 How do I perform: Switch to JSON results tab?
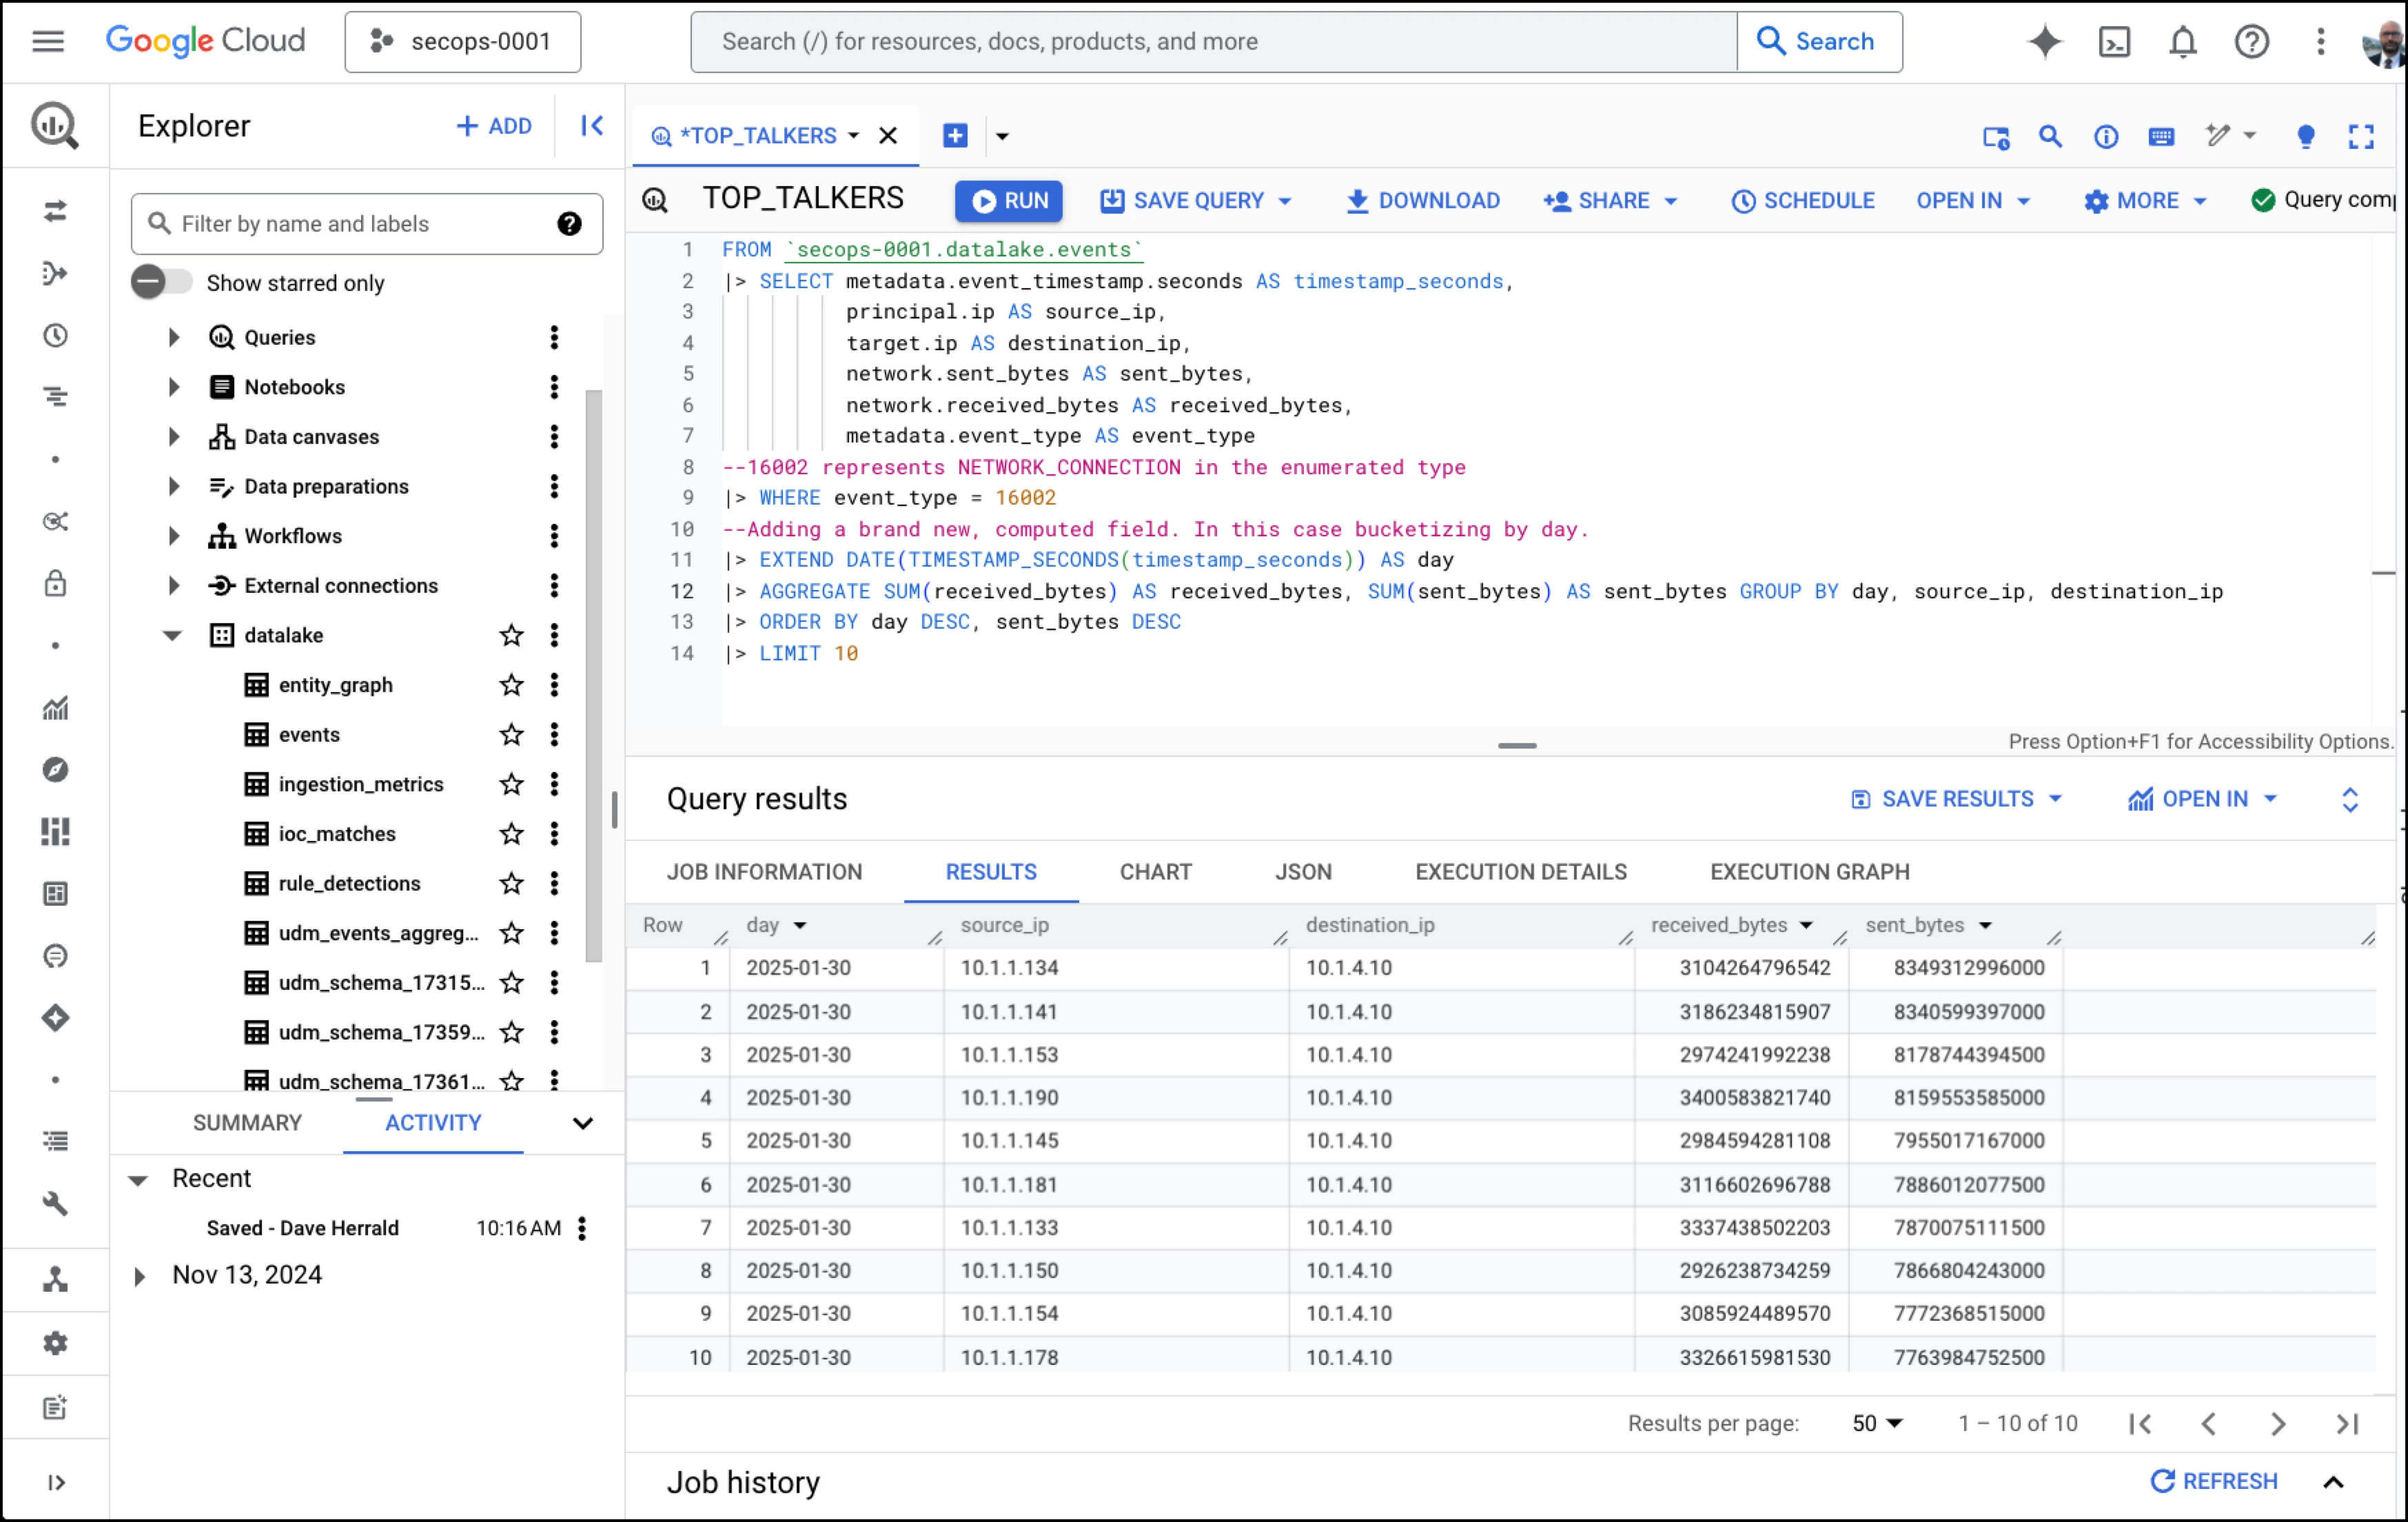click(x=1303, y=872)
